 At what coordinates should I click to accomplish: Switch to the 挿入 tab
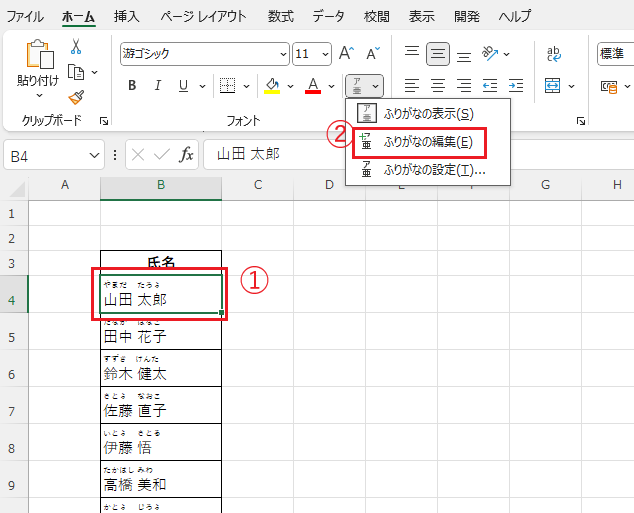(127, 17)
